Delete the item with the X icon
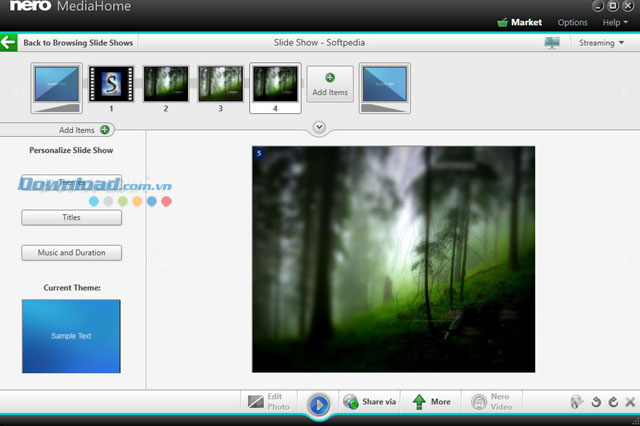Image resolution: width=640 pixels, height=426 pixels. 629,402
